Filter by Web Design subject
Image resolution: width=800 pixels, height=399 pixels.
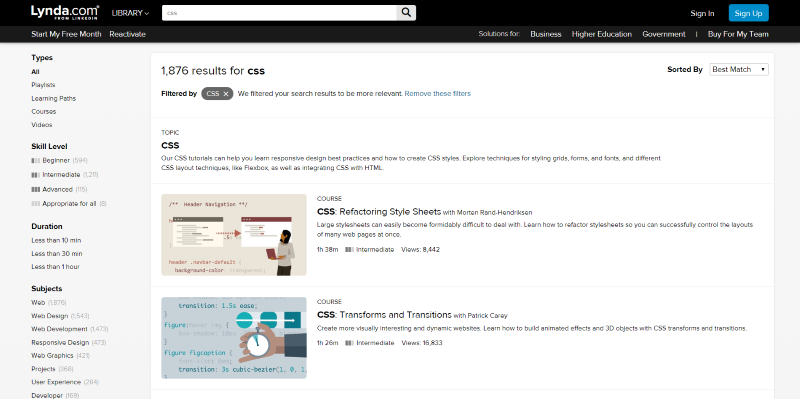coord(60,316)
